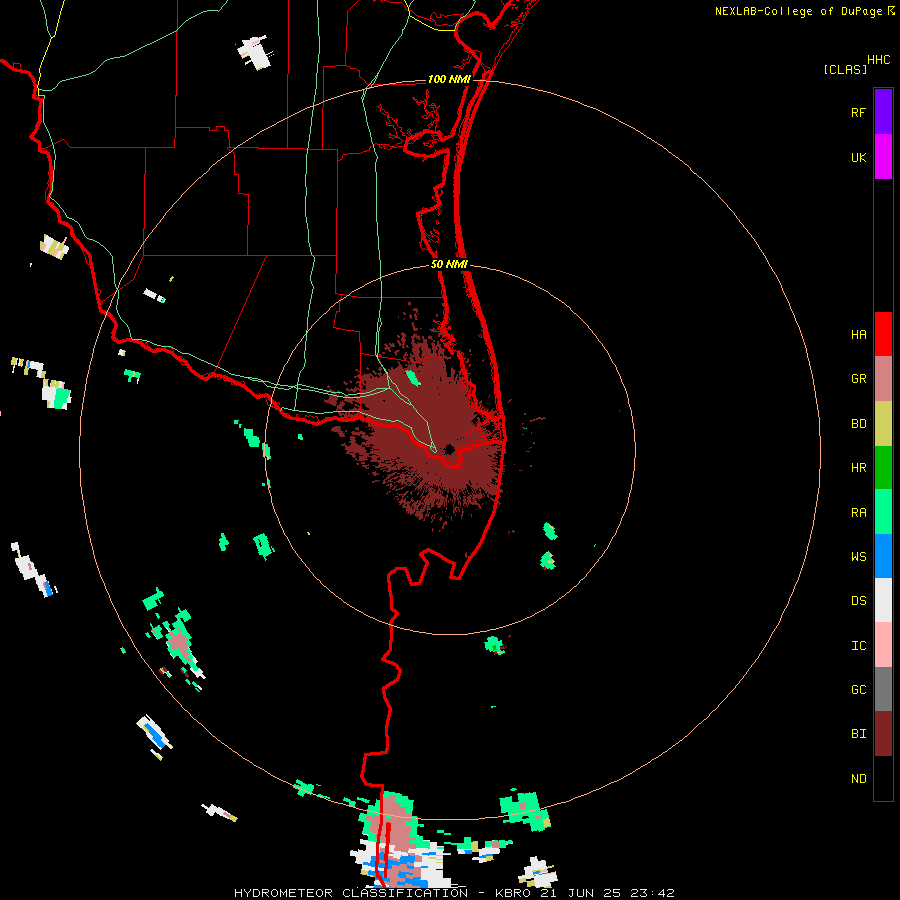Click the white DS legend swatch

click(x=883, y=600)
